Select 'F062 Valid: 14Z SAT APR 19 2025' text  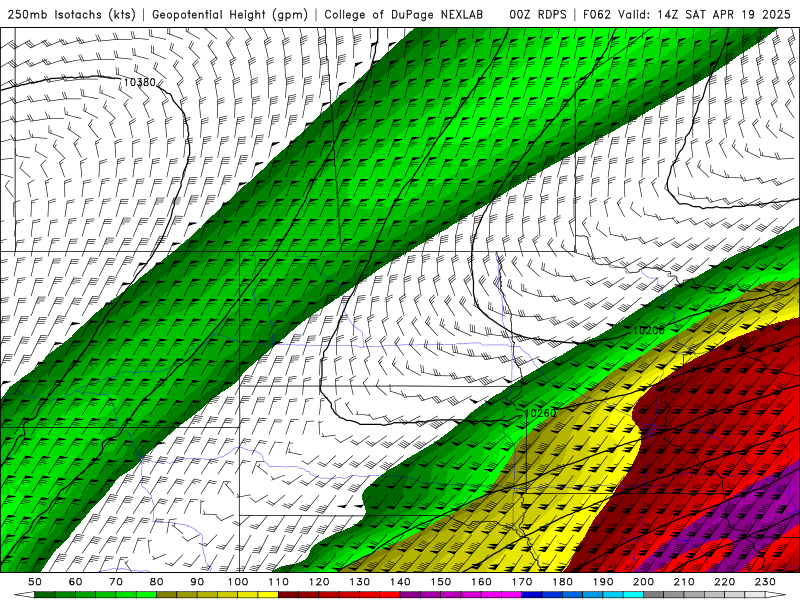click(686, 14)
